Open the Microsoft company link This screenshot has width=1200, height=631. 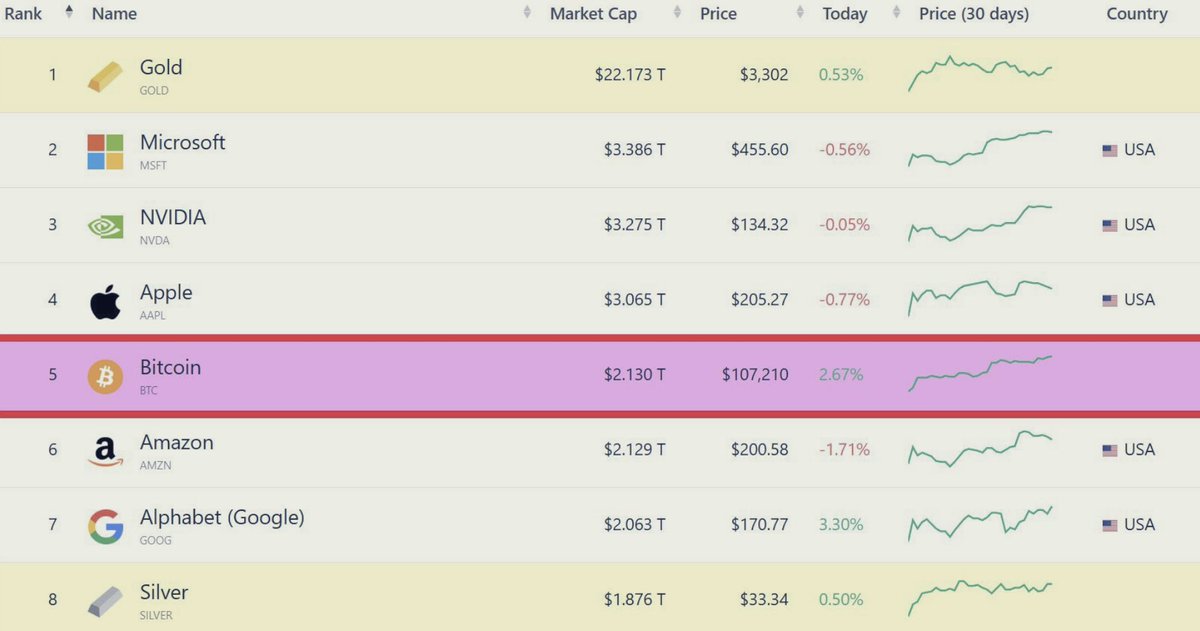183,142
